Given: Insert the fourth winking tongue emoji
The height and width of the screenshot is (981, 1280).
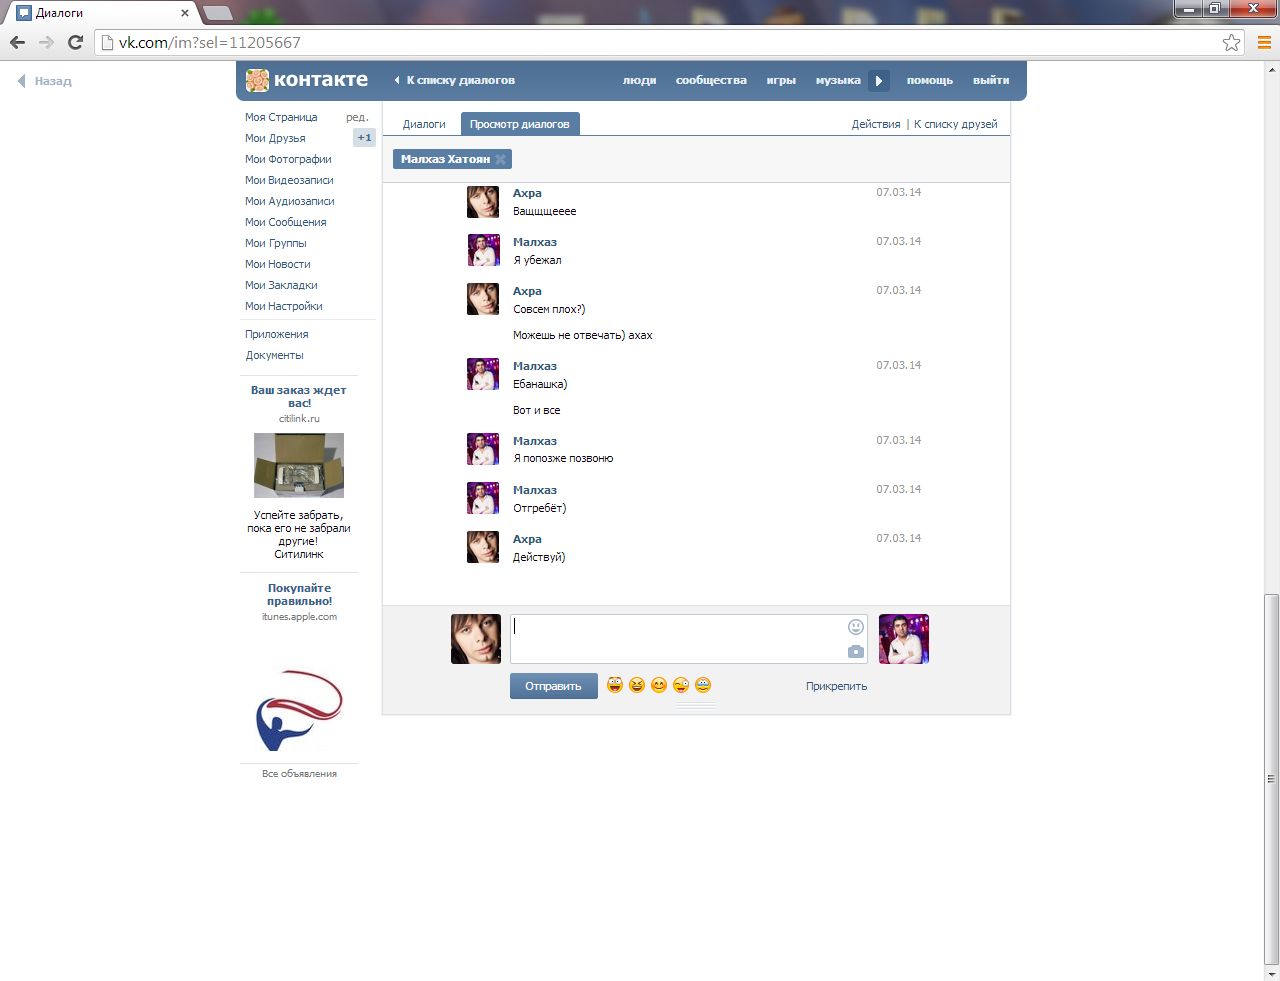Looking at the screenshot, I should click(681, 685).
